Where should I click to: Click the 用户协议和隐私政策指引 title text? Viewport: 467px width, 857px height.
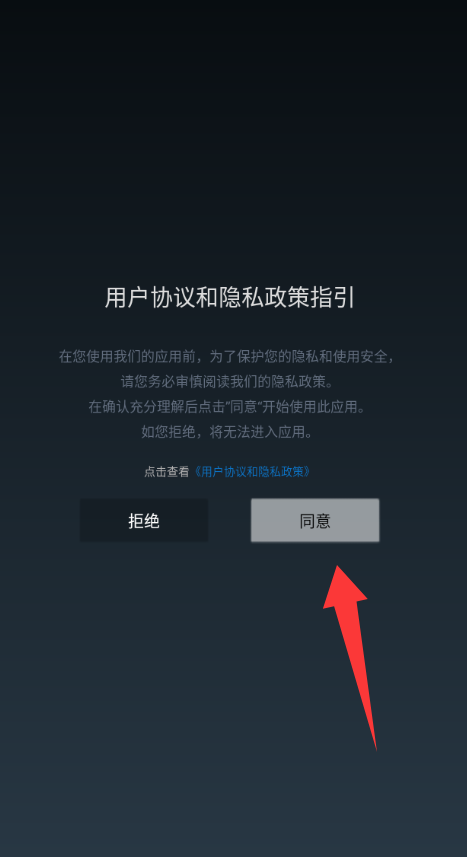[230, 298]
